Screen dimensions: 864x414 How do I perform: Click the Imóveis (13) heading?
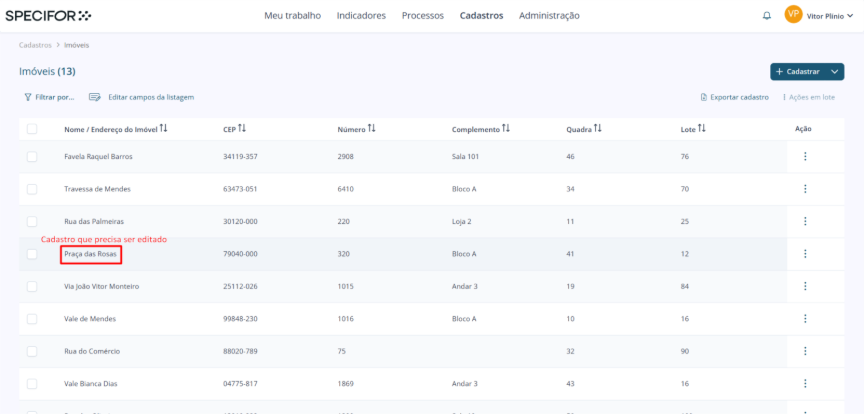point(47,72)
